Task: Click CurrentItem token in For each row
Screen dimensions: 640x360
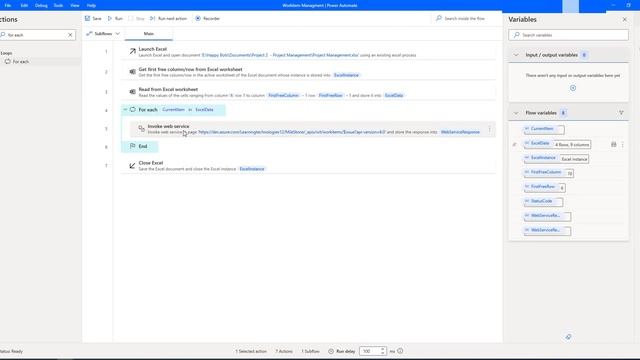Action: [x=173, y=109]
